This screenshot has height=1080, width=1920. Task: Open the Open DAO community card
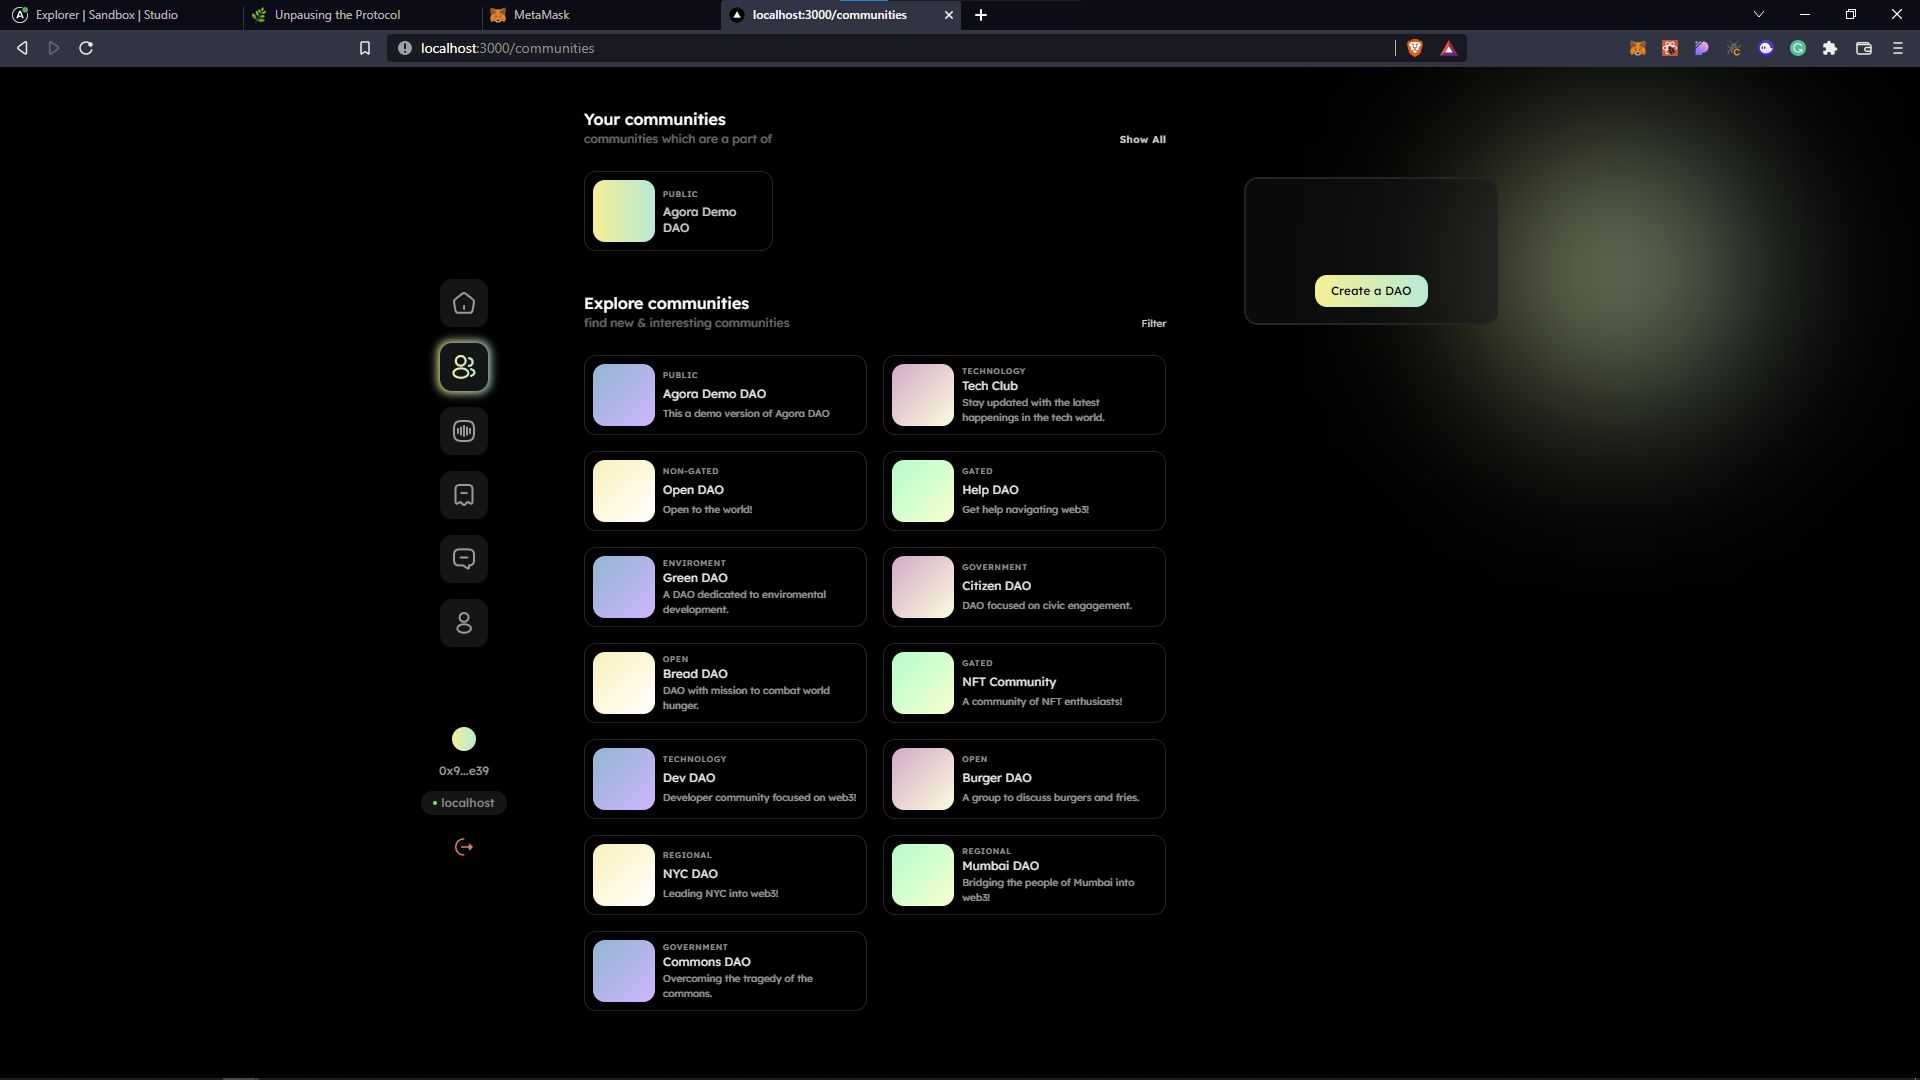tap(725, 491)
